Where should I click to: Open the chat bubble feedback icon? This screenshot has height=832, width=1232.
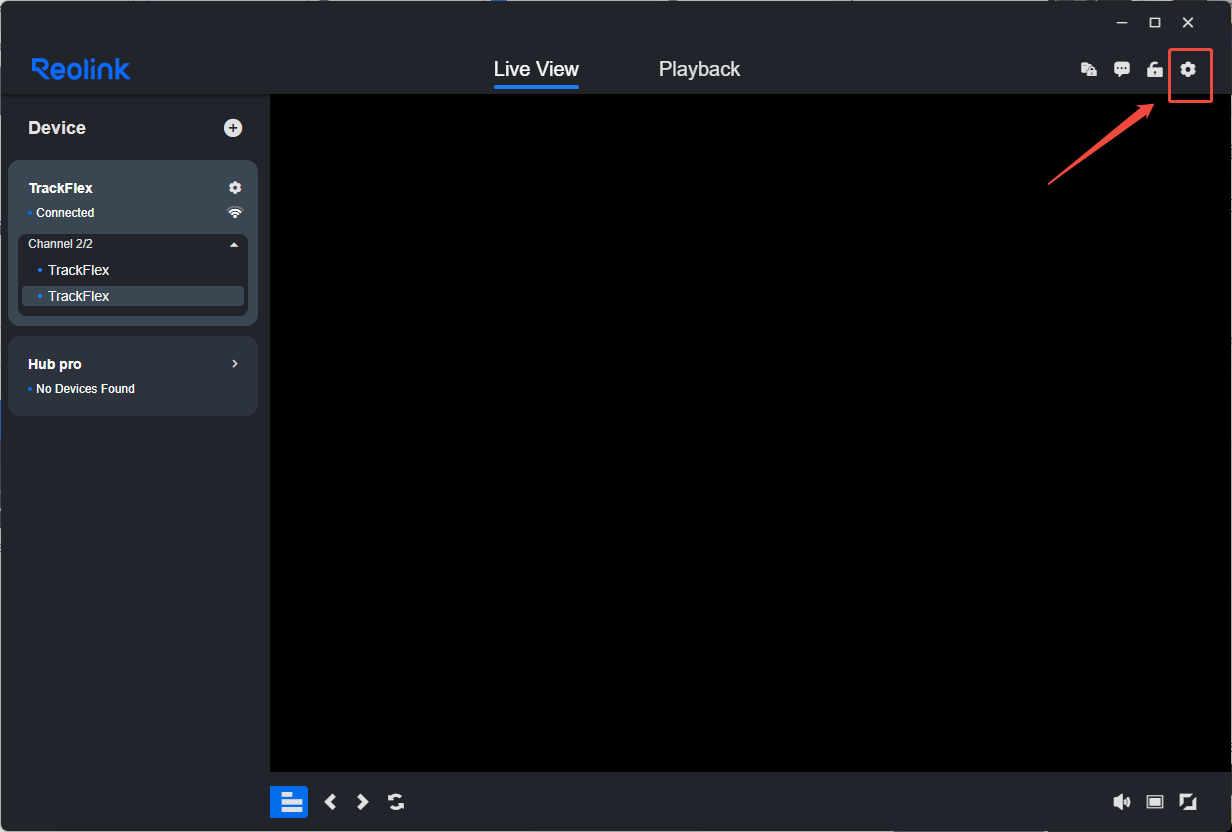[1122, 69]
